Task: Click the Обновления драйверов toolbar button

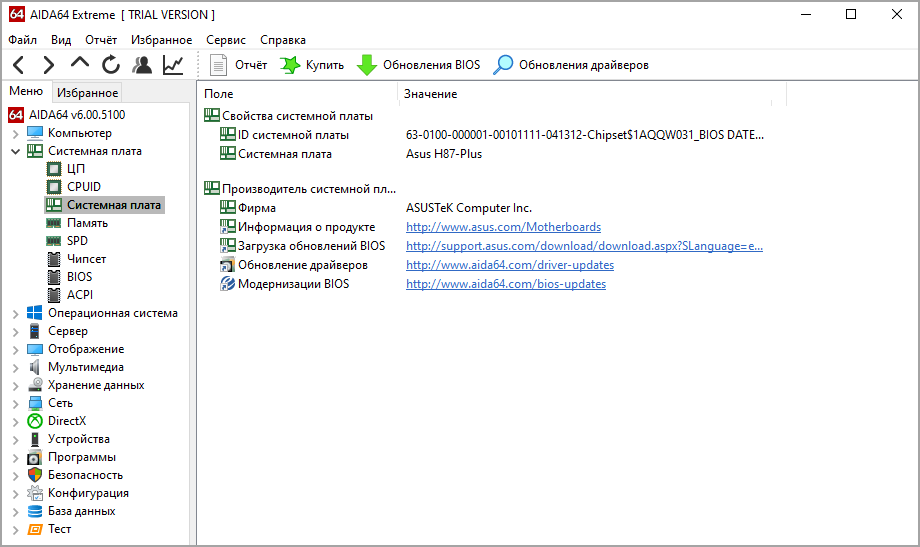Action: 570,65
